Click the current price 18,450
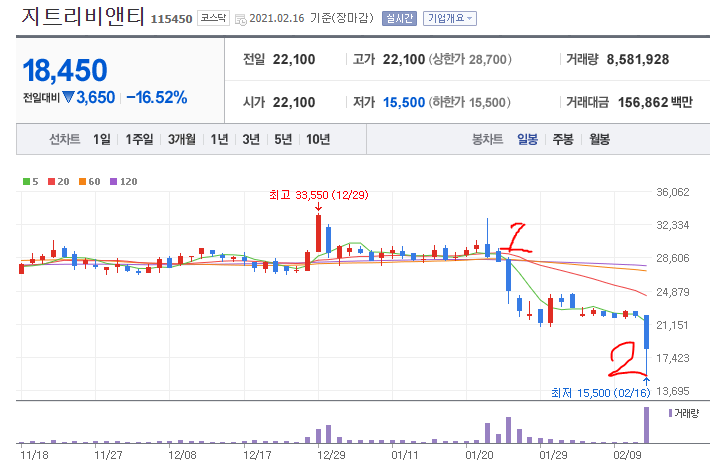710x470 pixels. (x=65, y=71)
